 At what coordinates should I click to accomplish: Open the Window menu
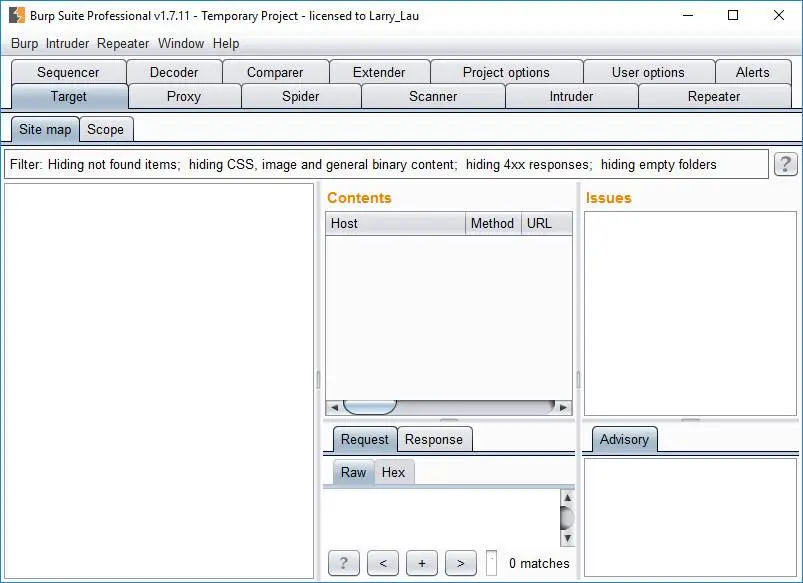coord(181,44)
